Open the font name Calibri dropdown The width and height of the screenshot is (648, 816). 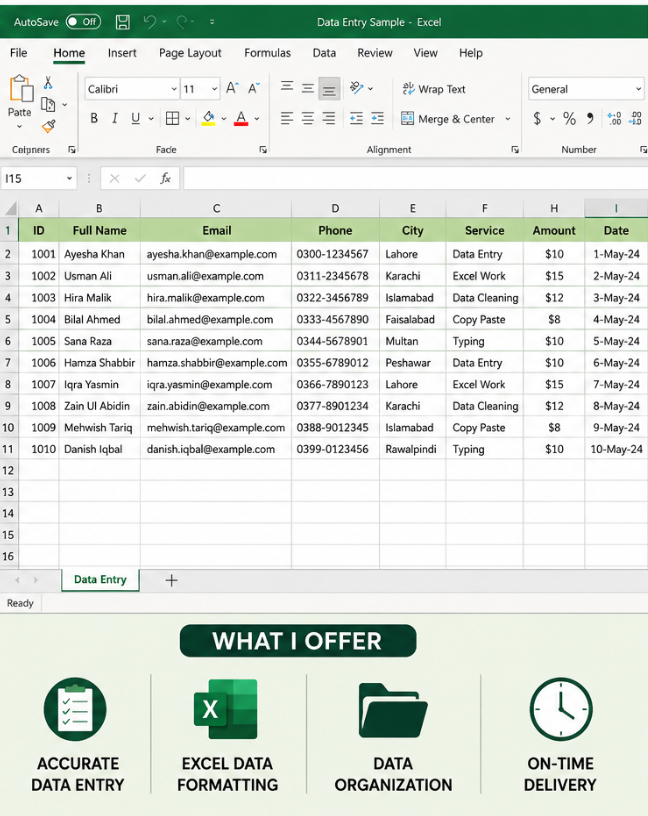[174, 89]
